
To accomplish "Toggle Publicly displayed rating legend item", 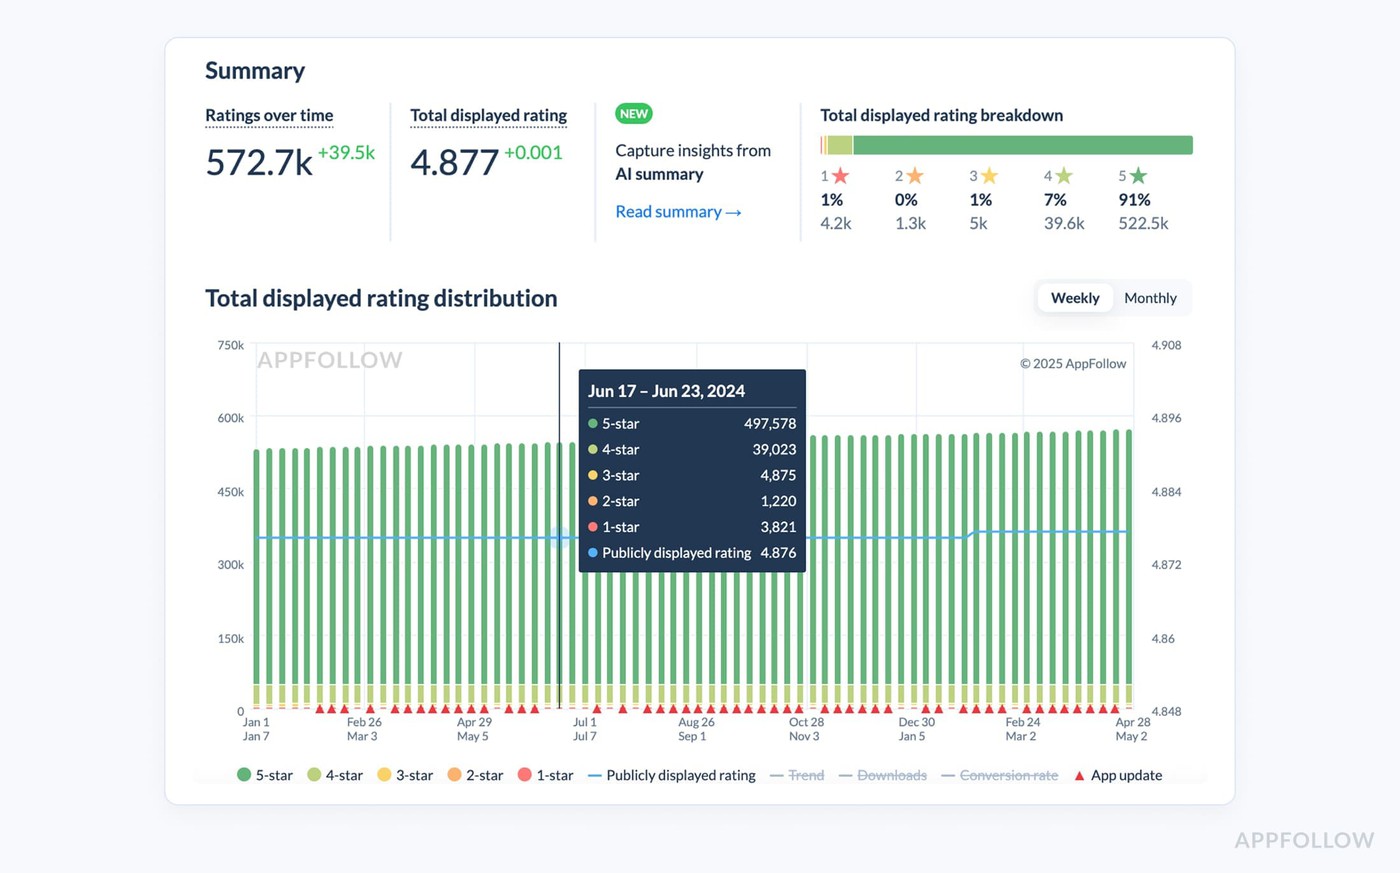I will click(671, 775).
